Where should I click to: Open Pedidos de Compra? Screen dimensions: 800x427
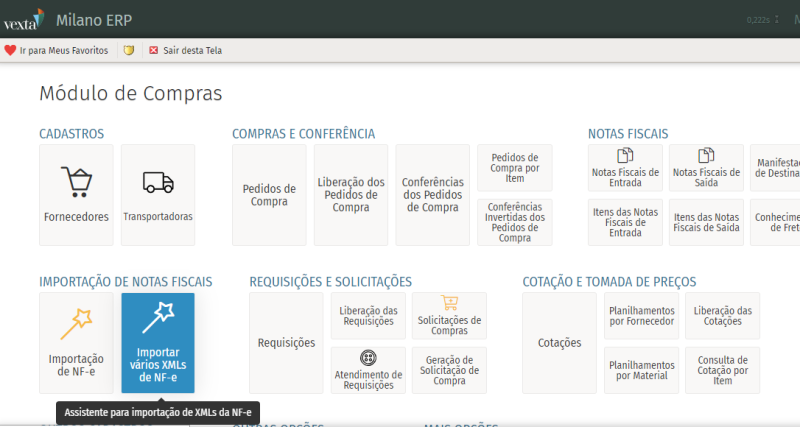[269, 195]
